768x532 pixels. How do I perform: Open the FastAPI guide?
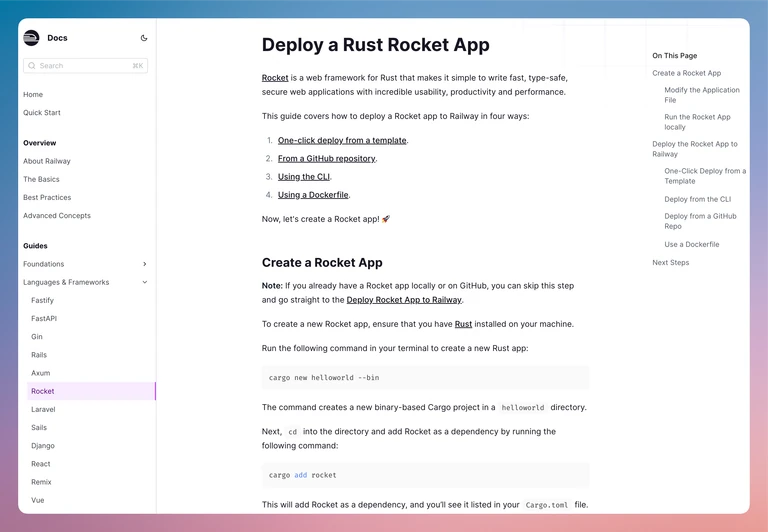pyautogui.click(x=44, y=318)
